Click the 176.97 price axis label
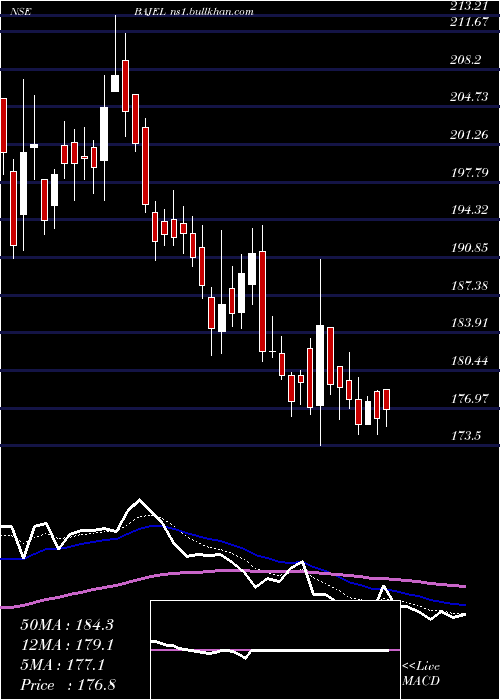 click(x=470, y=398)
